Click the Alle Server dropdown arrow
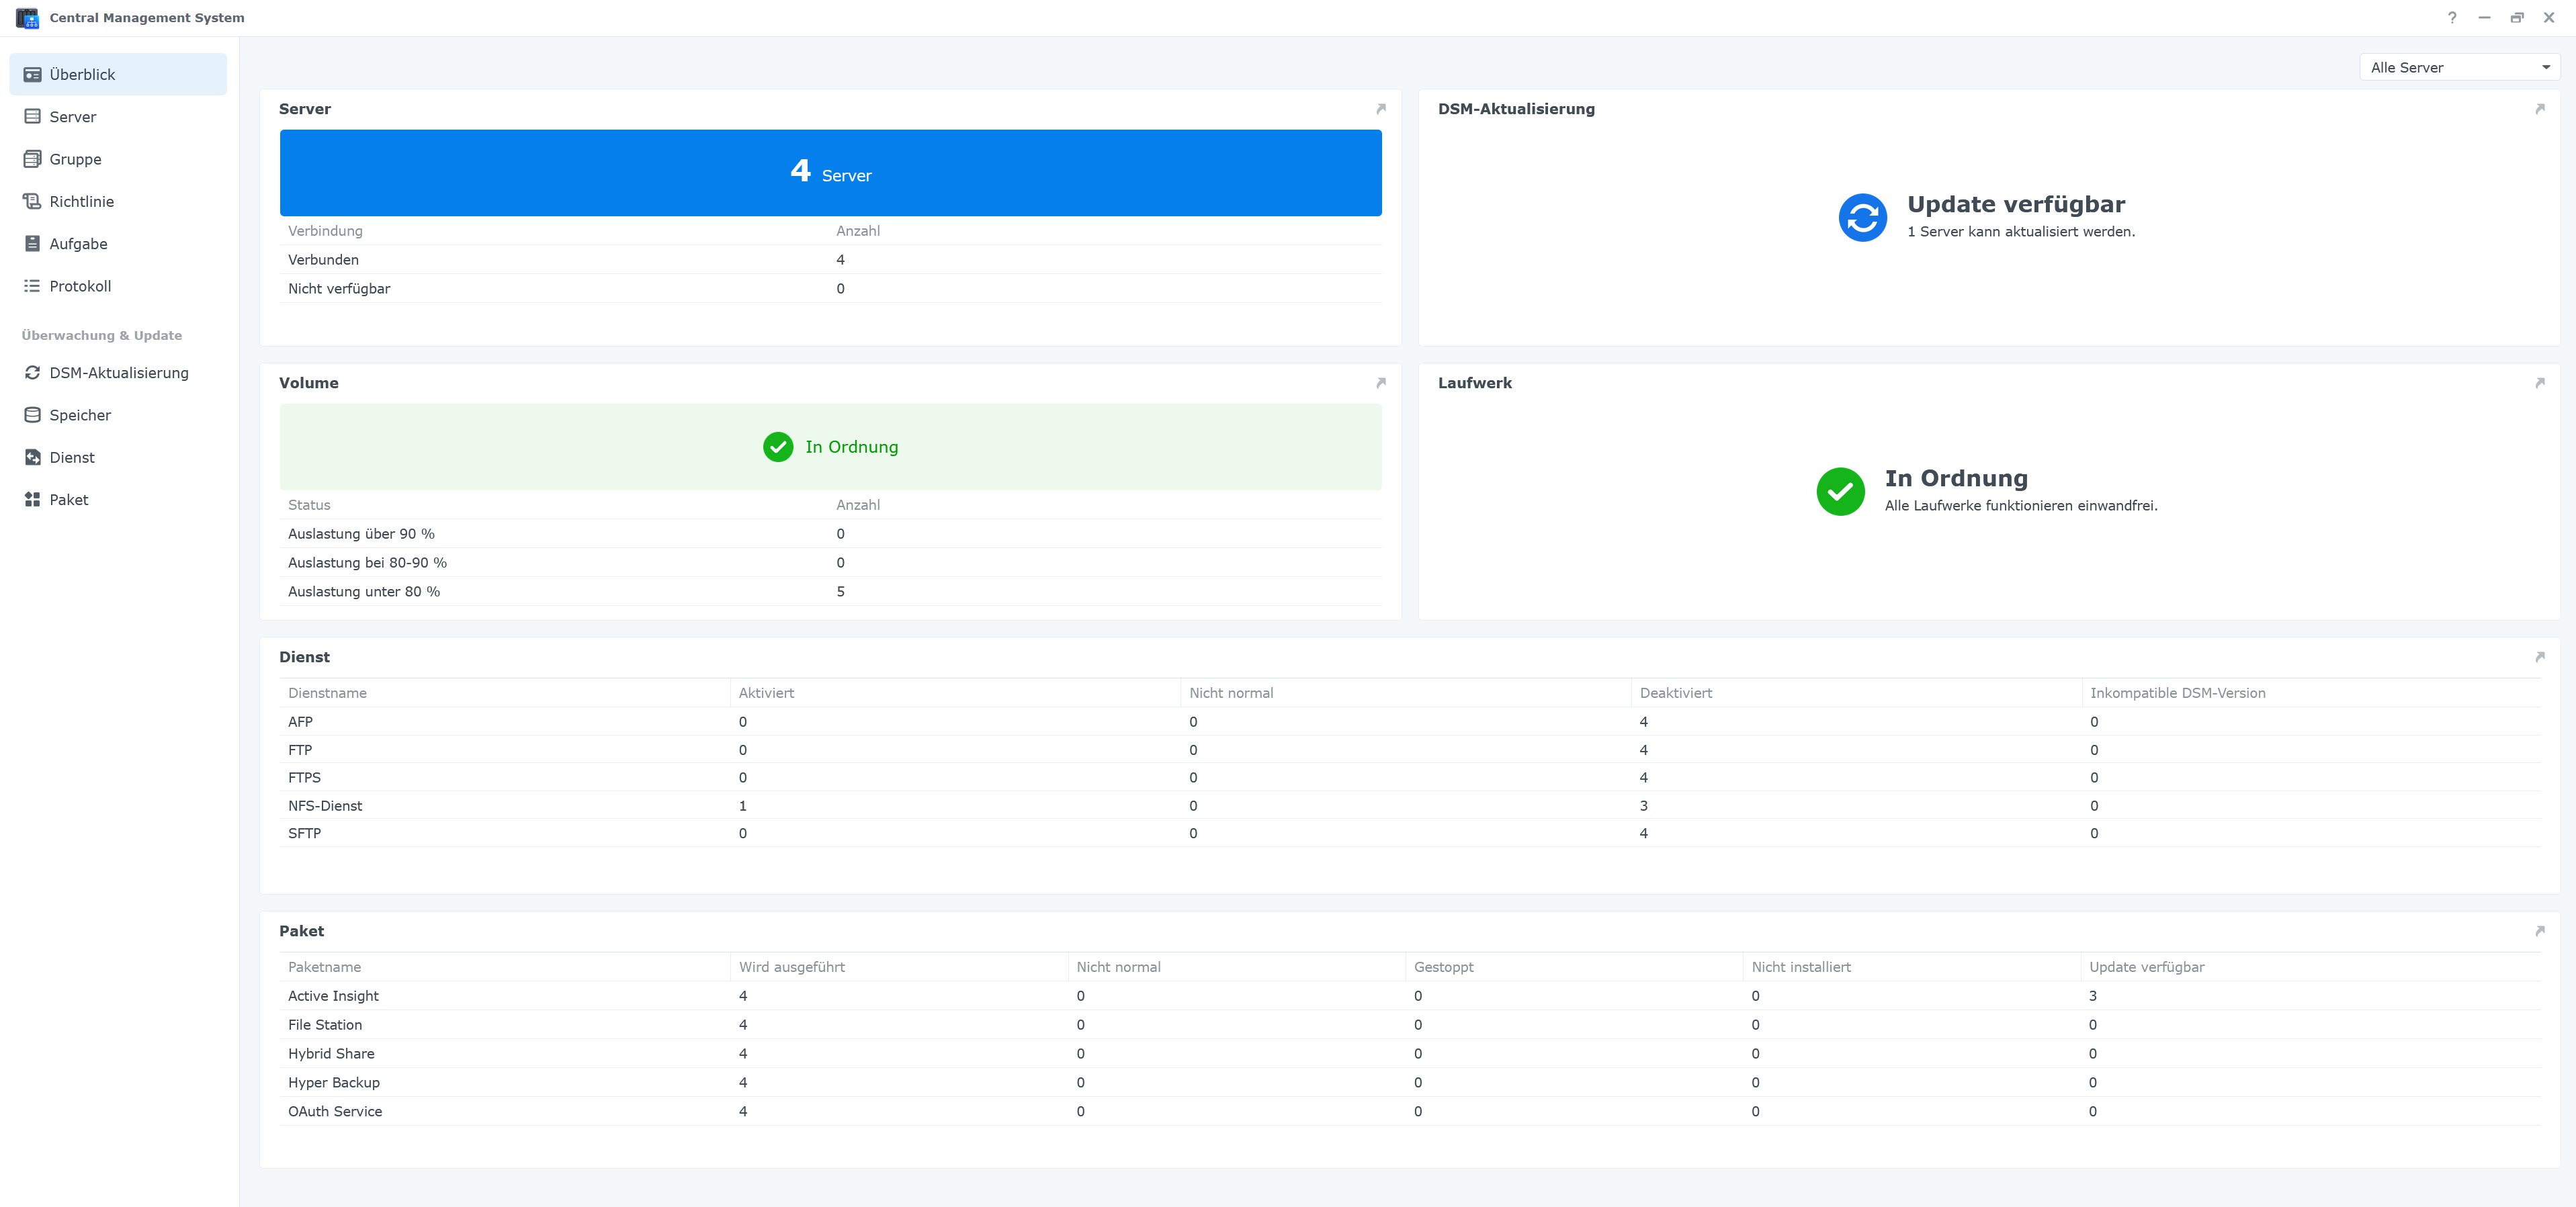Image resolution: width=2576 pixels, height=1207 pixels. (2545, 67)
